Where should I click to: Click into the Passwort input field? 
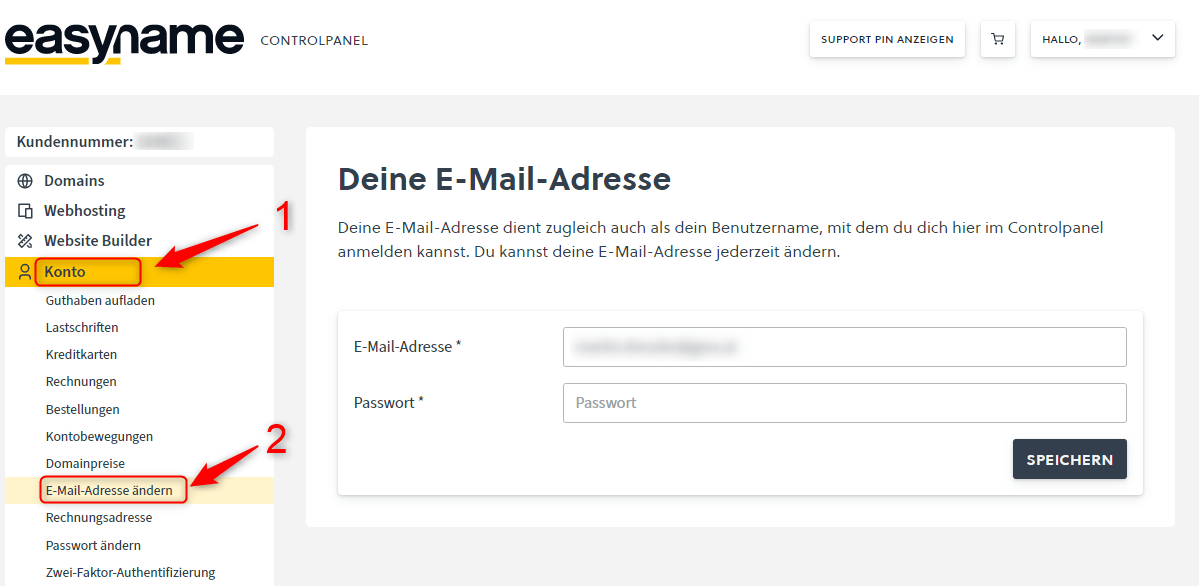[844, 402]
